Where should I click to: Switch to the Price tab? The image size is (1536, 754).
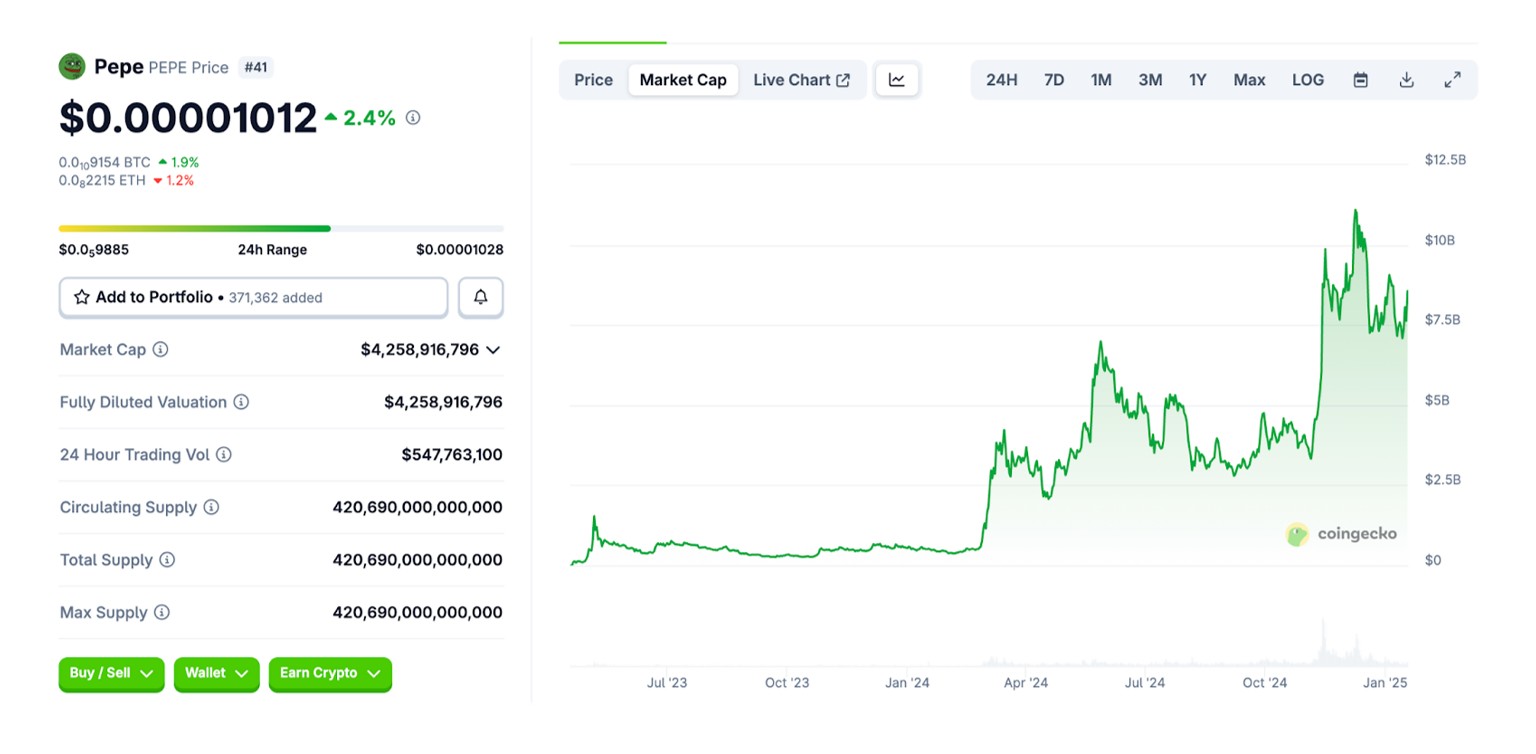coord(593,80)
